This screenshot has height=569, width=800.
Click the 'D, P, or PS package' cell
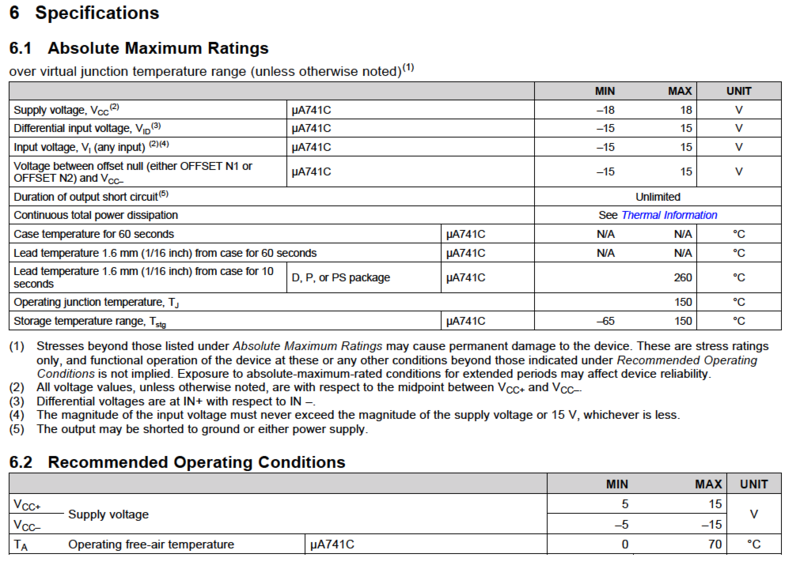coord(341,277)
